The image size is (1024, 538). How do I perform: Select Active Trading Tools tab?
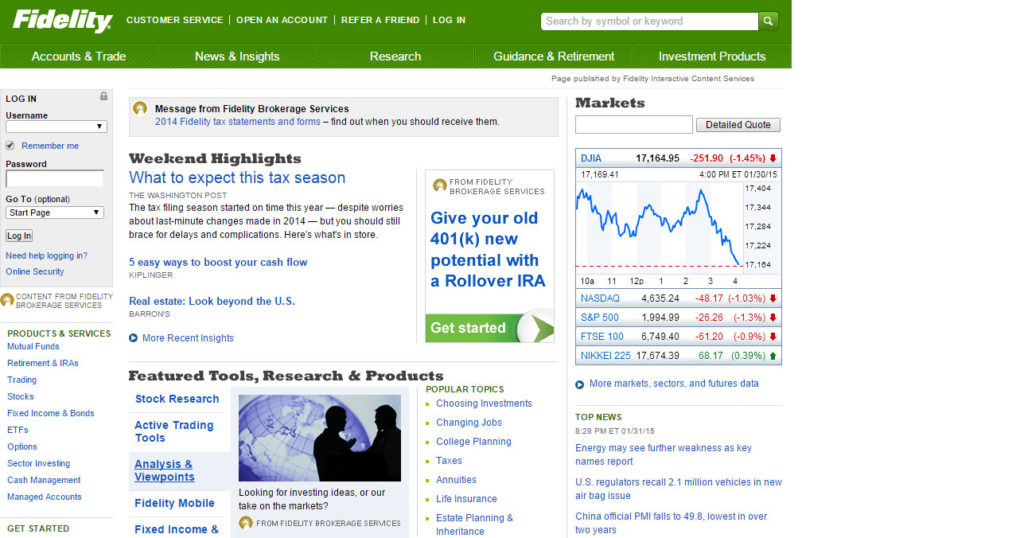click(x=174, y=432)
